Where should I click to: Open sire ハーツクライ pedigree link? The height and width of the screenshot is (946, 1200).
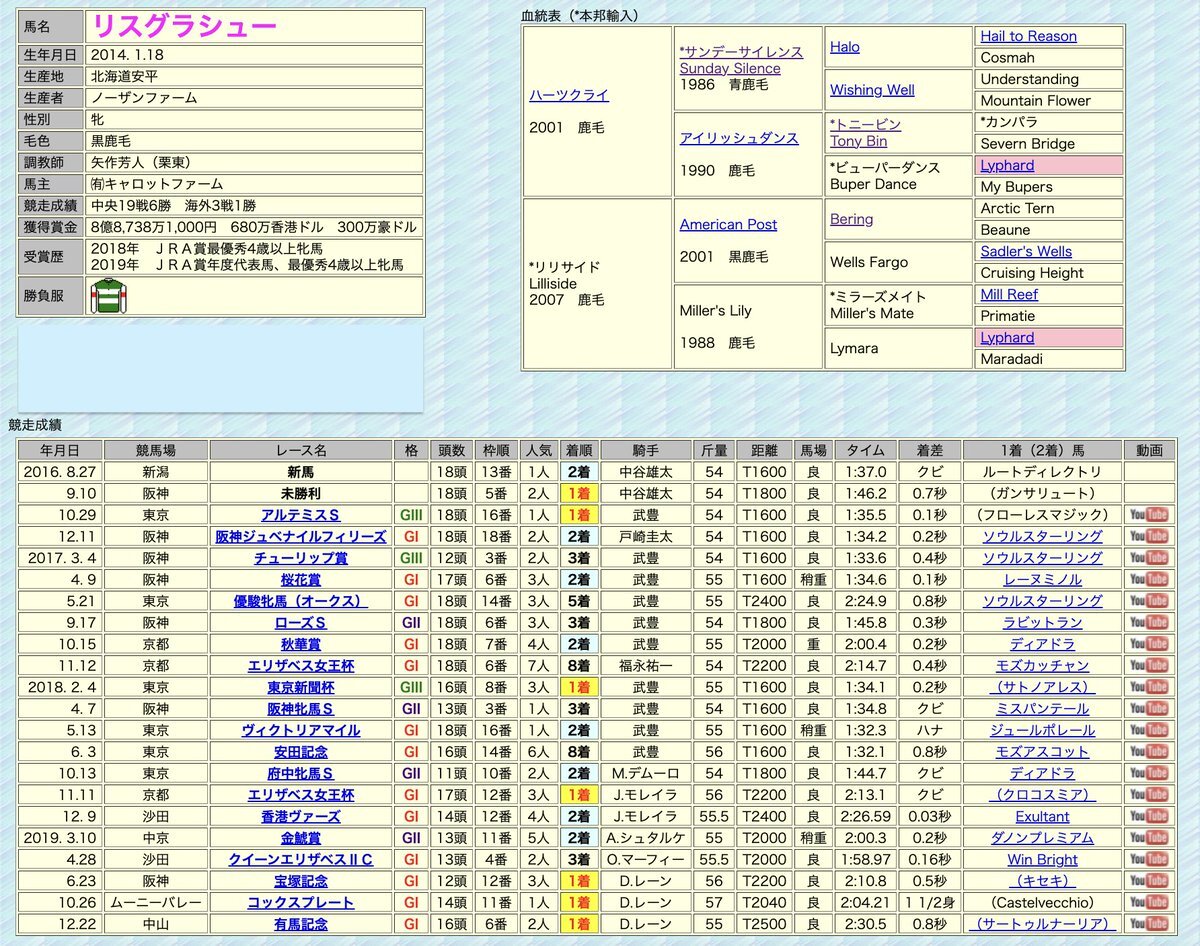[x=569, y=95]
